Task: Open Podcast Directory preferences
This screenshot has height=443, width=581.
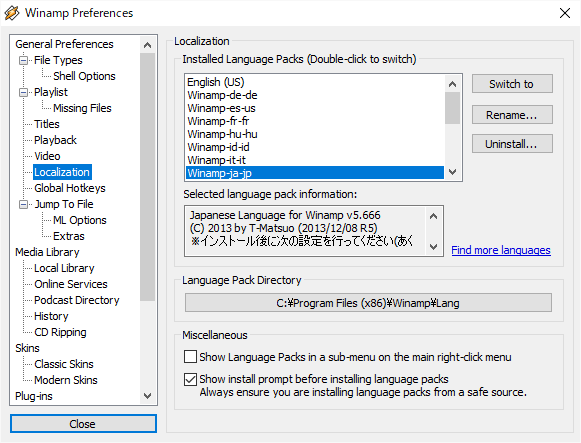Action: click(x=77, y=300)
